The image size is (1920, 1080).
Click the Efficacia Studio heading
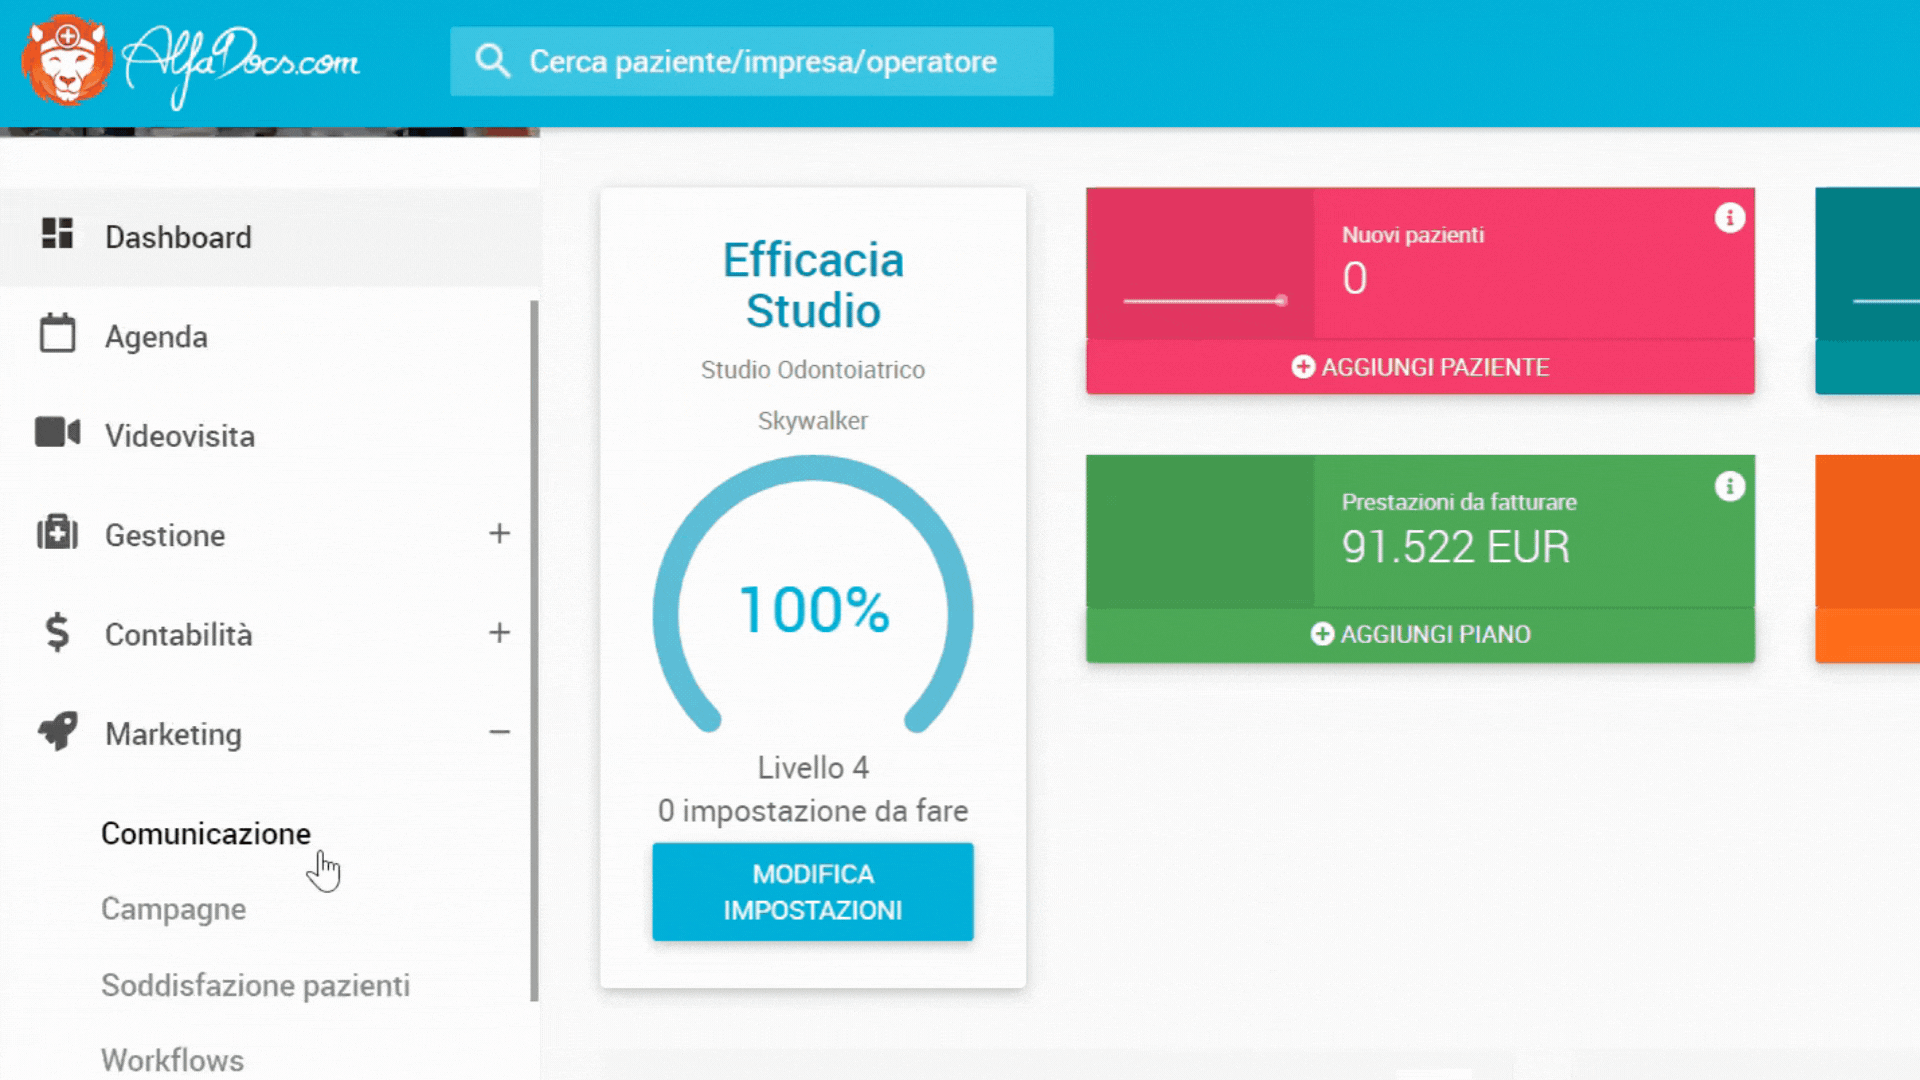[813, 285]
